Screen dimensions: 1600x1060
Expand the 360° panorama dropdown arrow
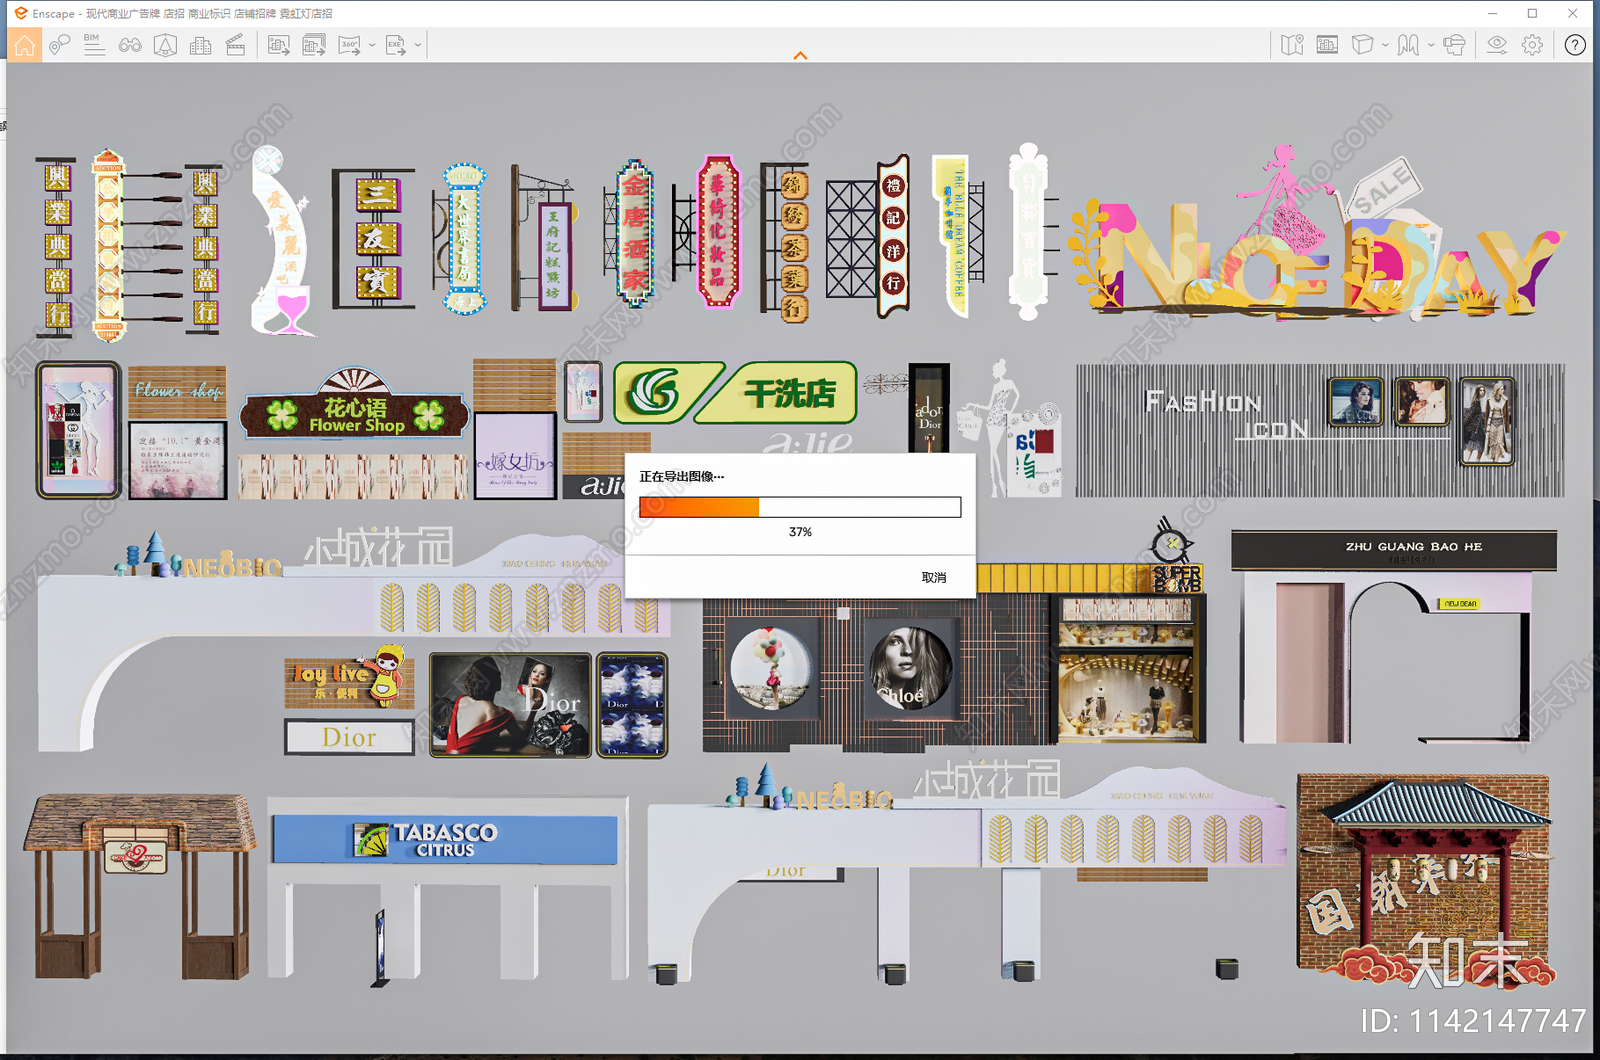(372, 45)
